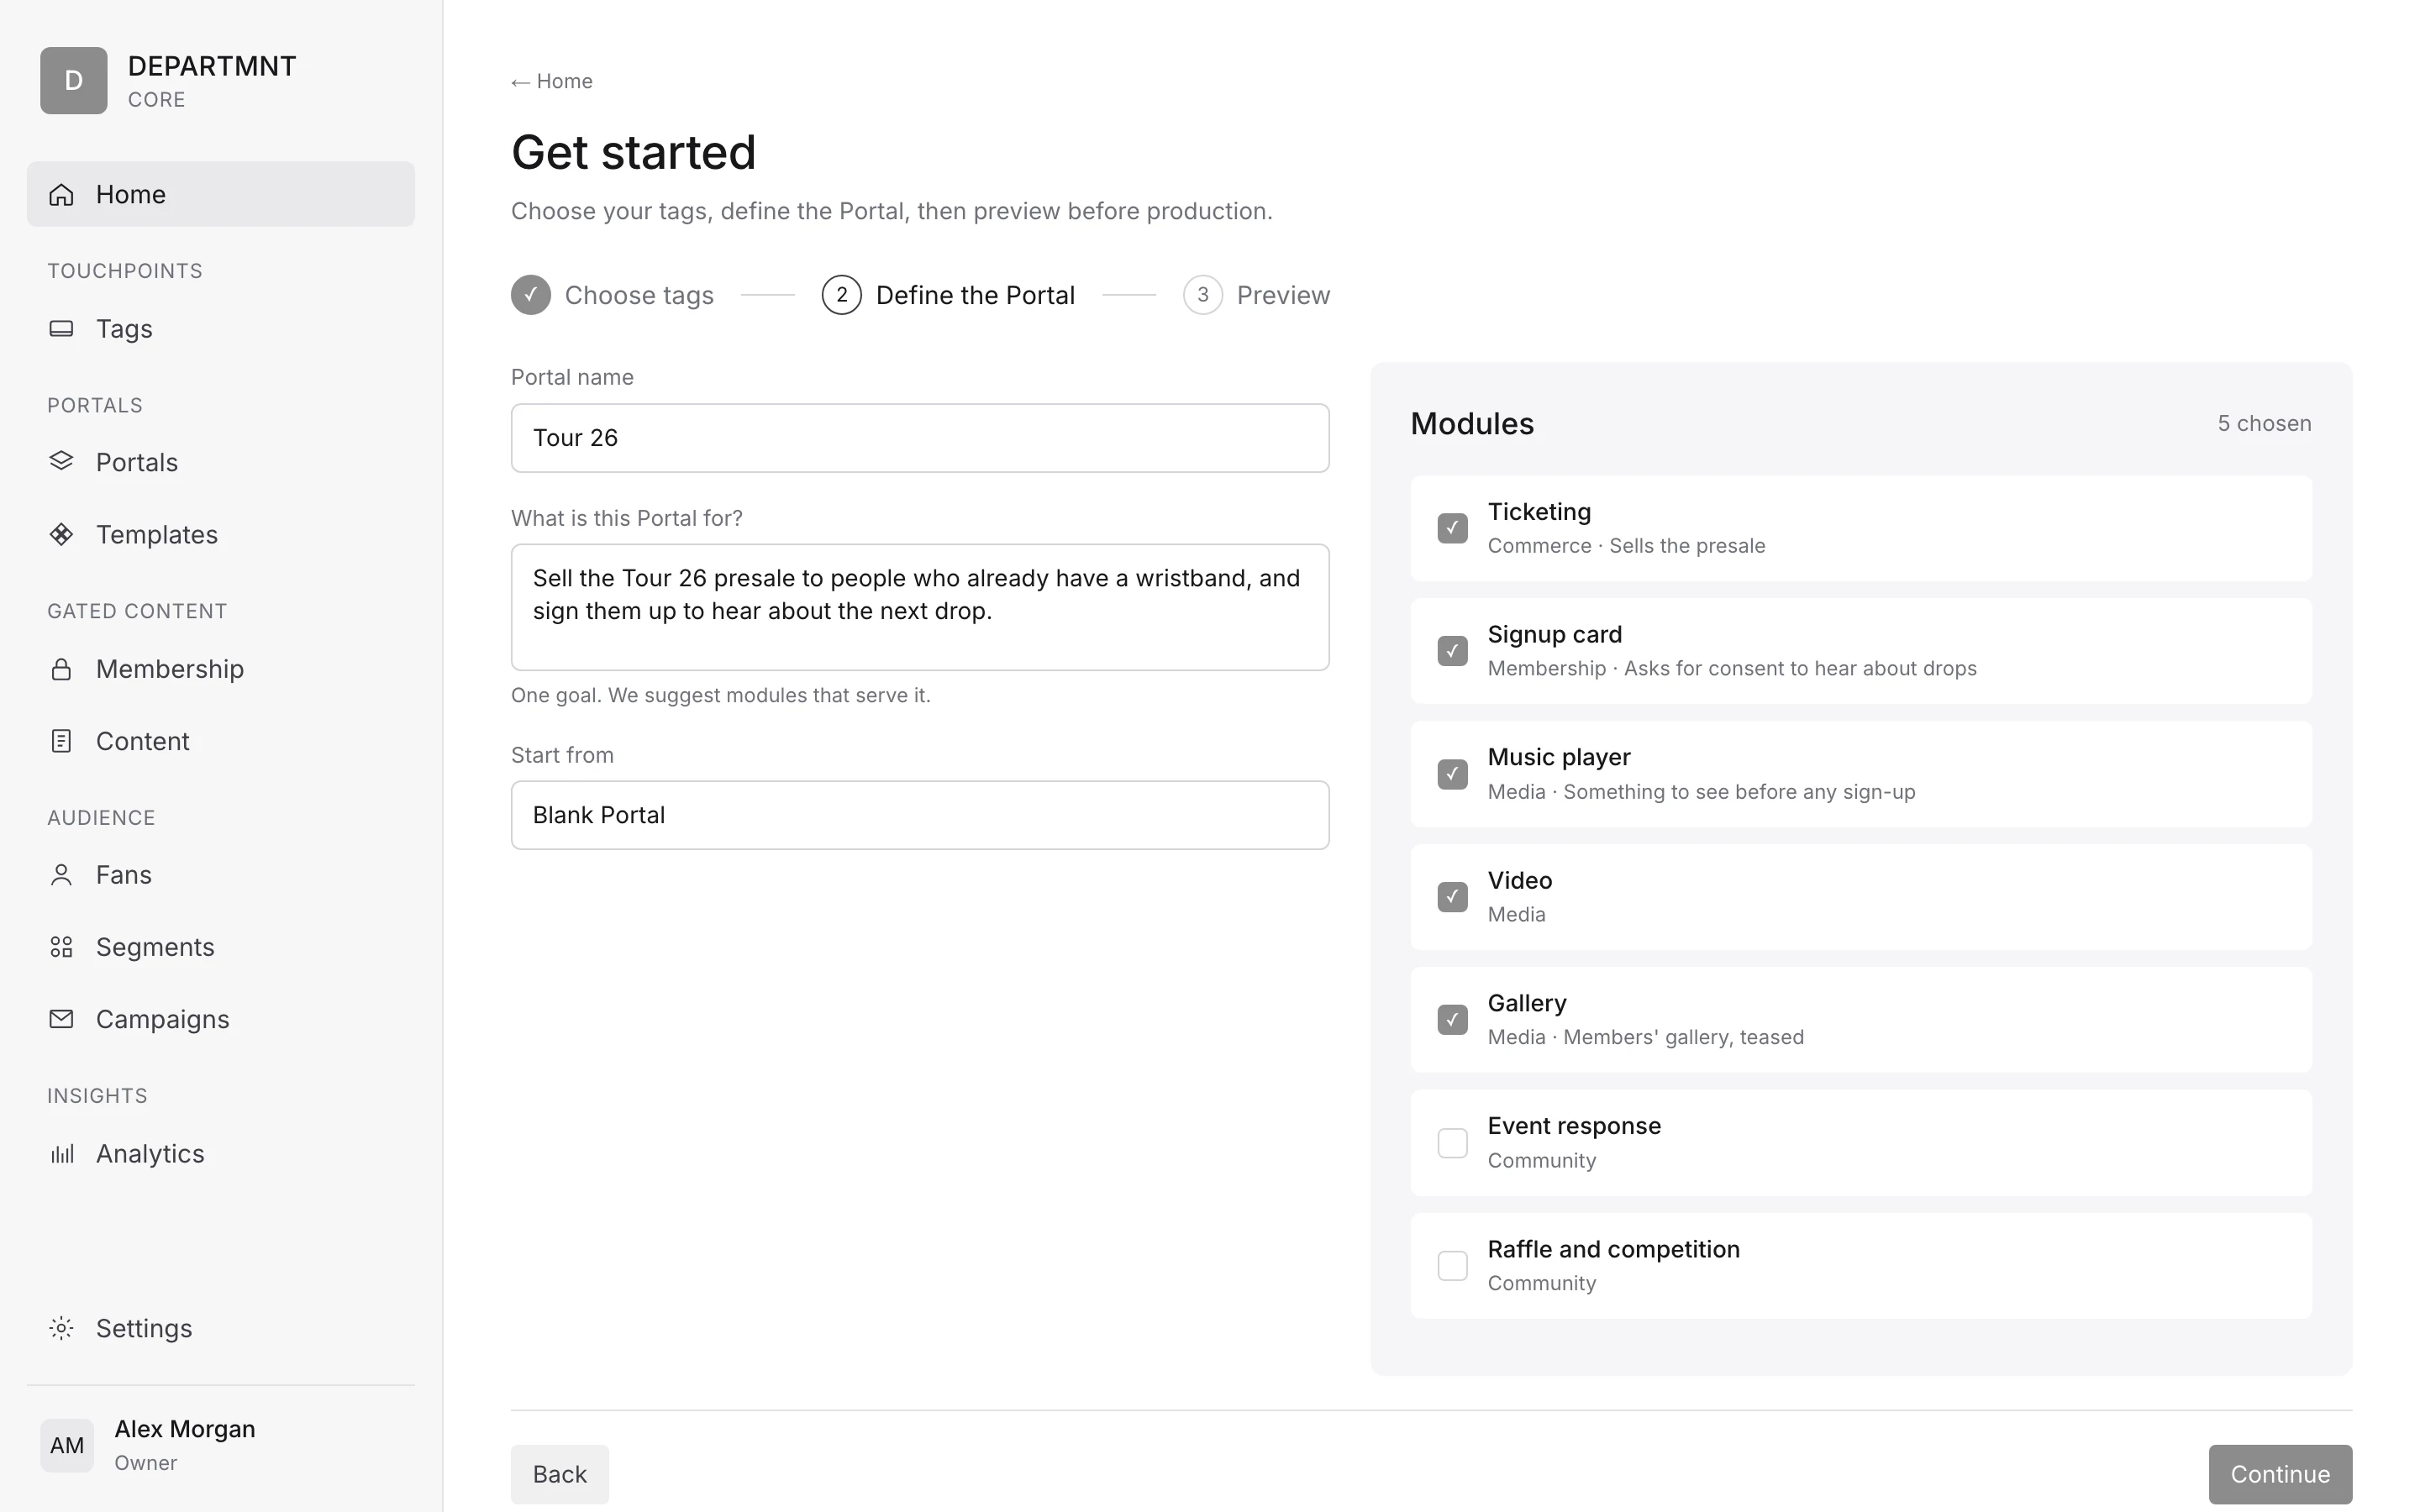Click the Analytics bar chart icon
The image size is (2420, 1512).
[61, 1153]
